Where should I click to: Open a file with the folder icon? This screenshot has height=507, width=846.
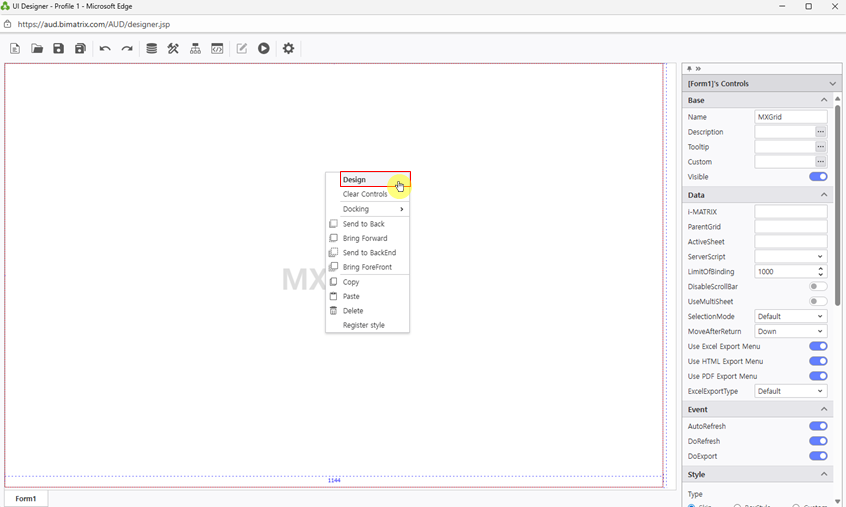pos(37,48)
